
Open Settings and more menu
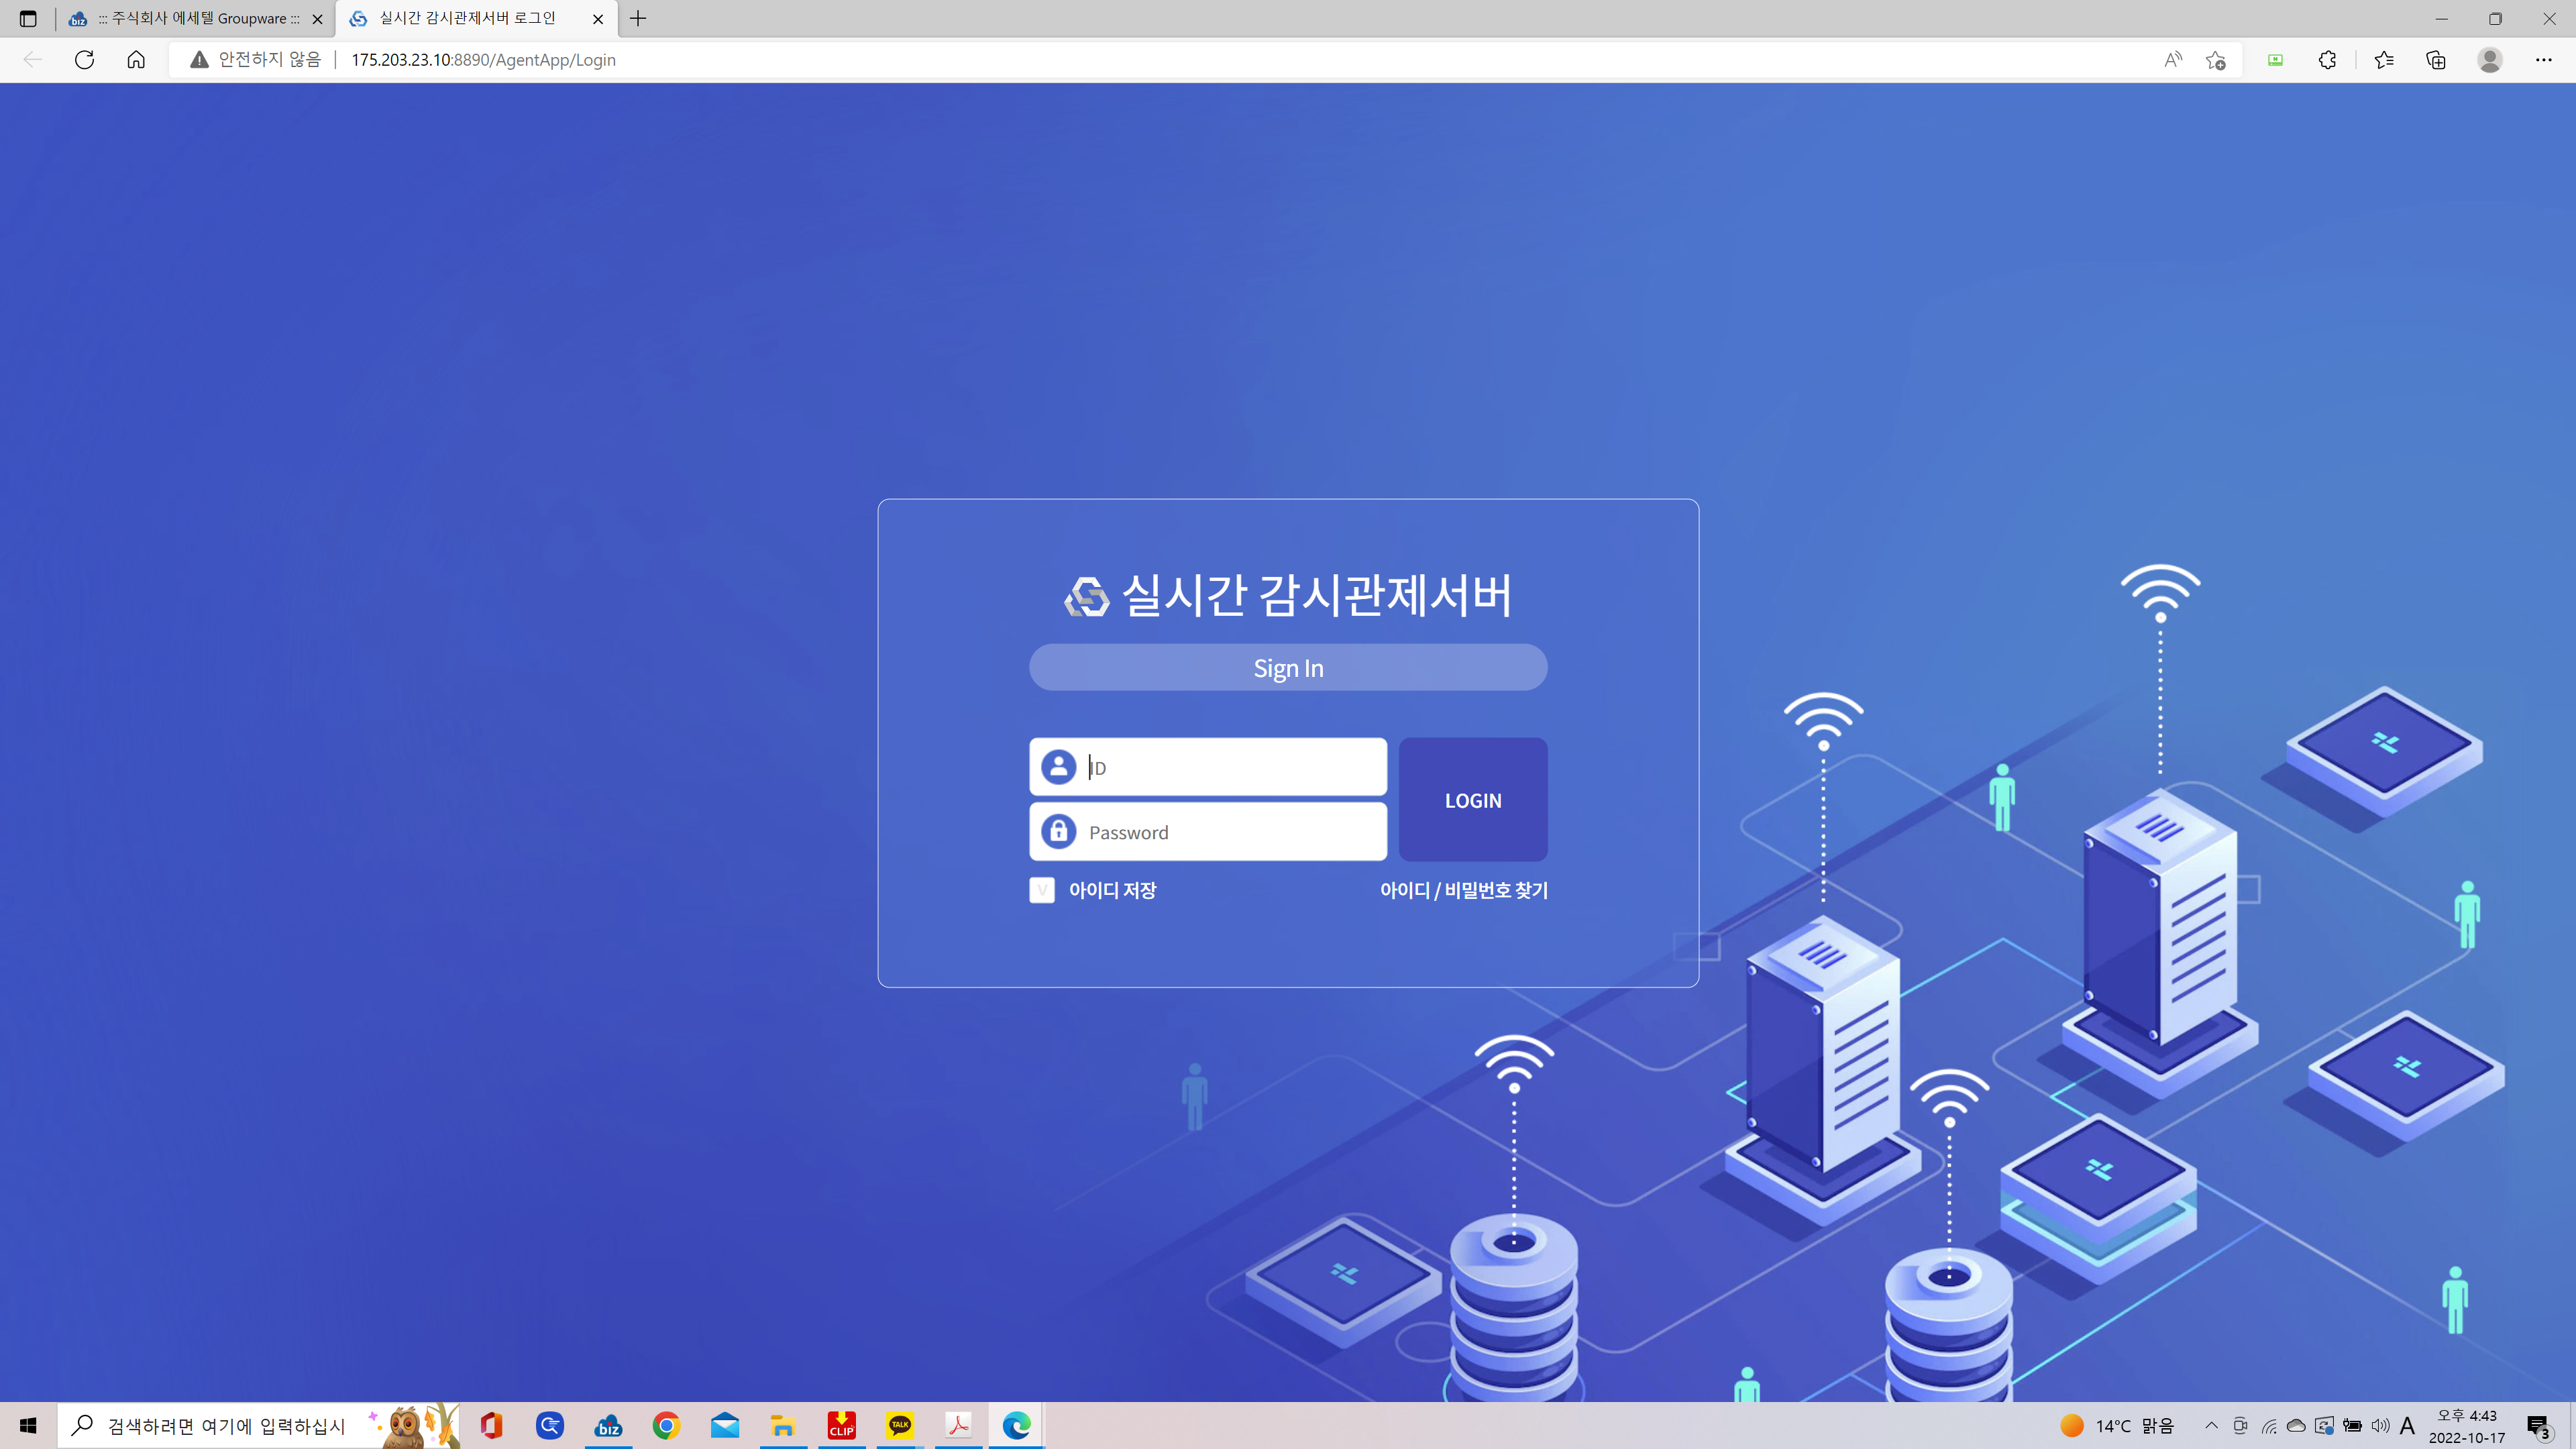click(2544, 60)
